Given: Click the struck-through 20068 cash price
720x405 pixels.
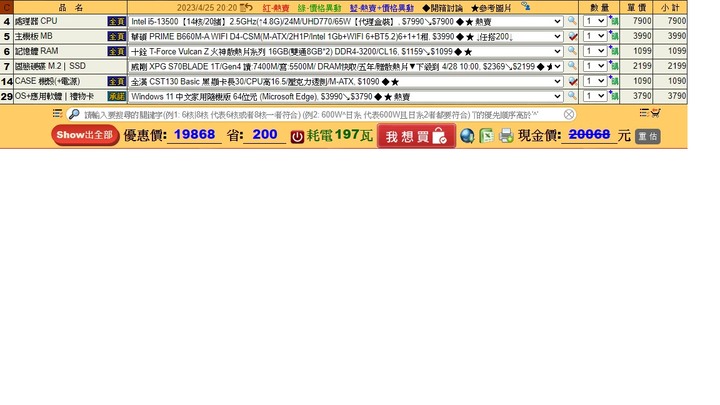Looking at the screenshot, I should (589, 134).
